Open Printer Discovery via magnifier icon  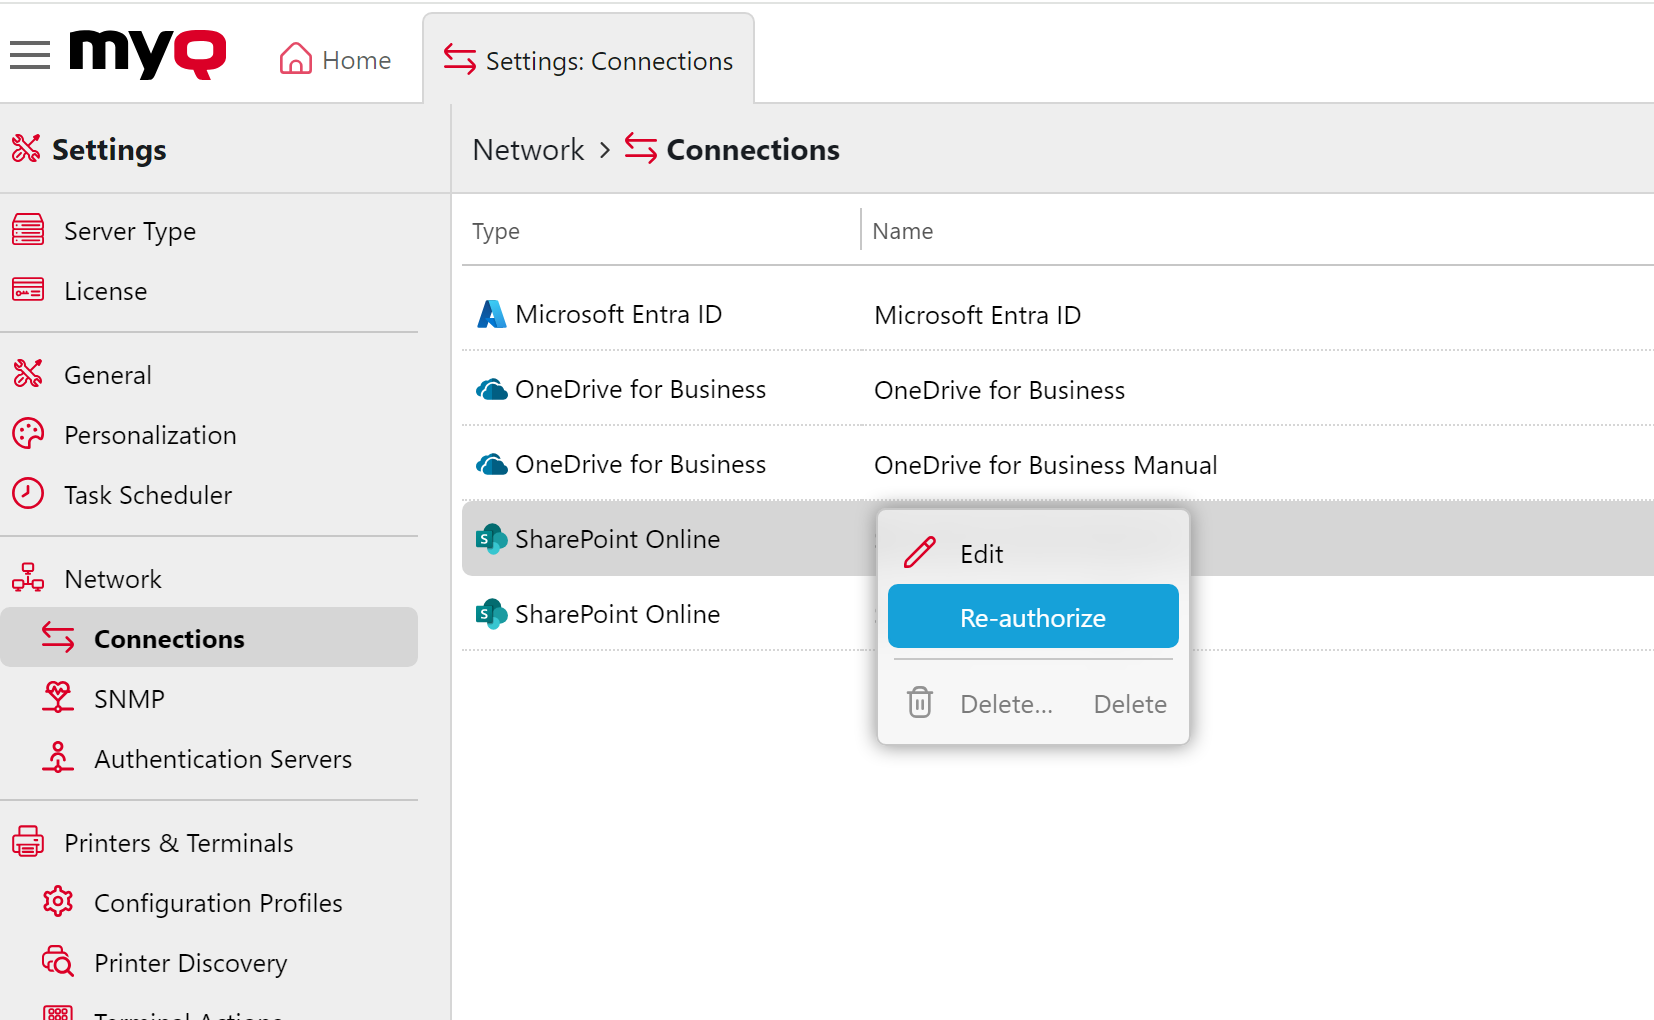point(58,962)
